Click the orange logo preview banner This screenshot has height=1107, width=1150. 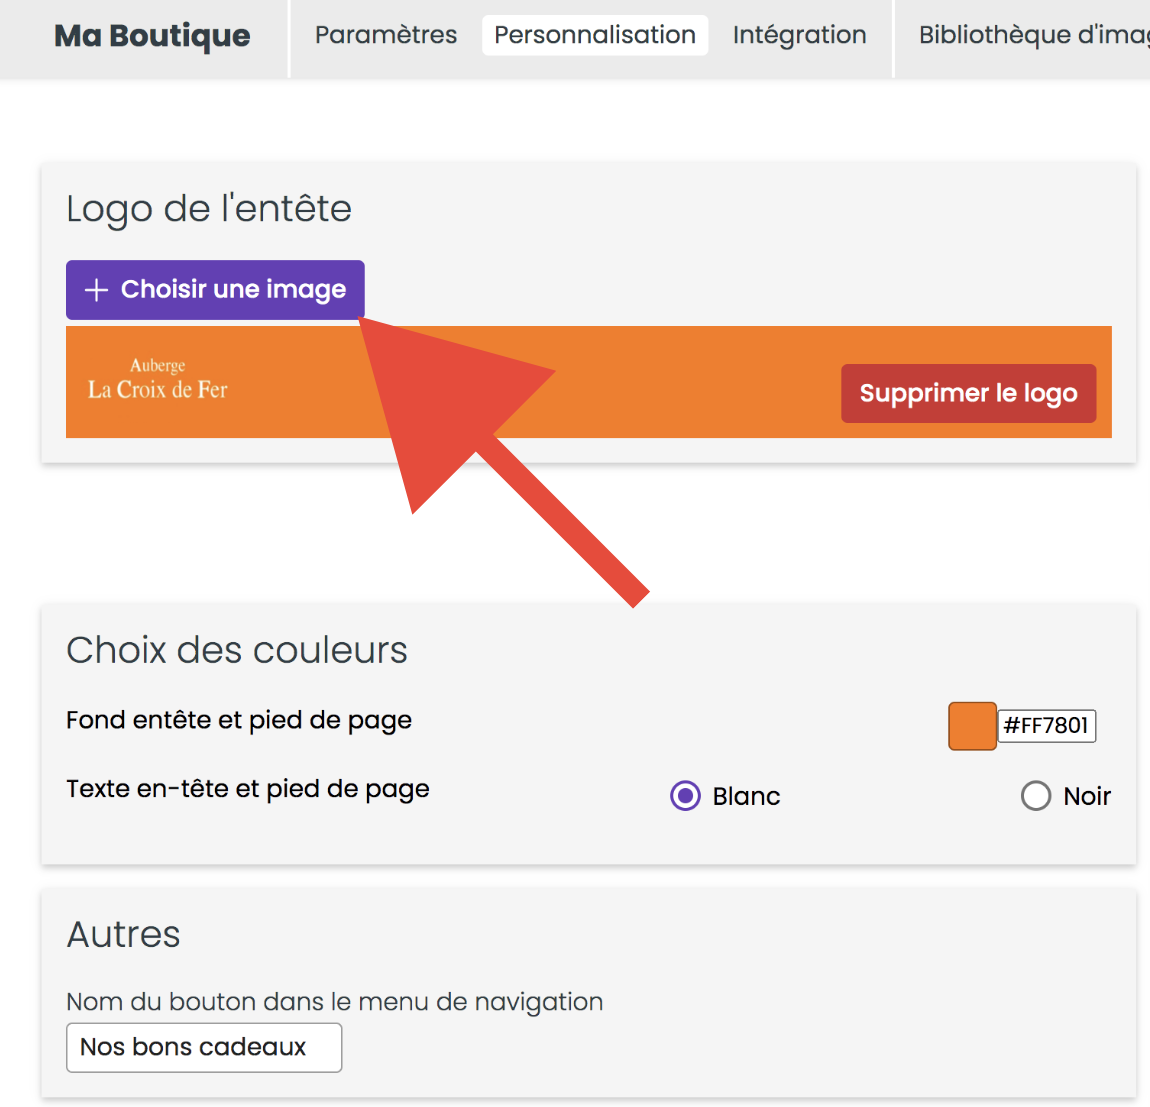click(x=589, y=382)
